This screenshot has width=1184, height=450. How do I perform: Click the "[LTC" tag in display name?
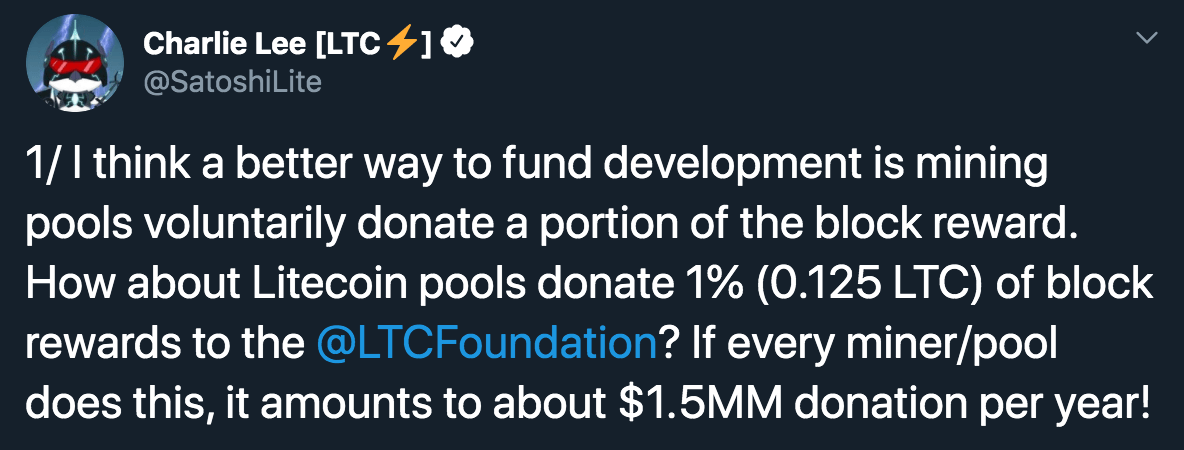[346, 44]
